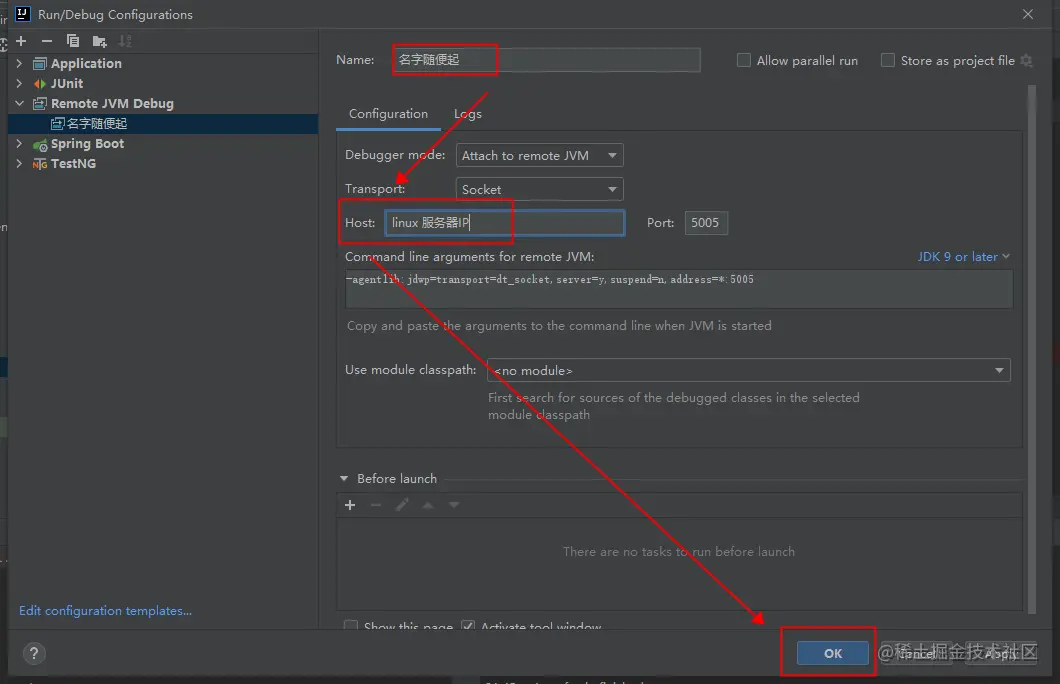Switch to the Configuration tab

pyautogui.click(x=388, y=114)
